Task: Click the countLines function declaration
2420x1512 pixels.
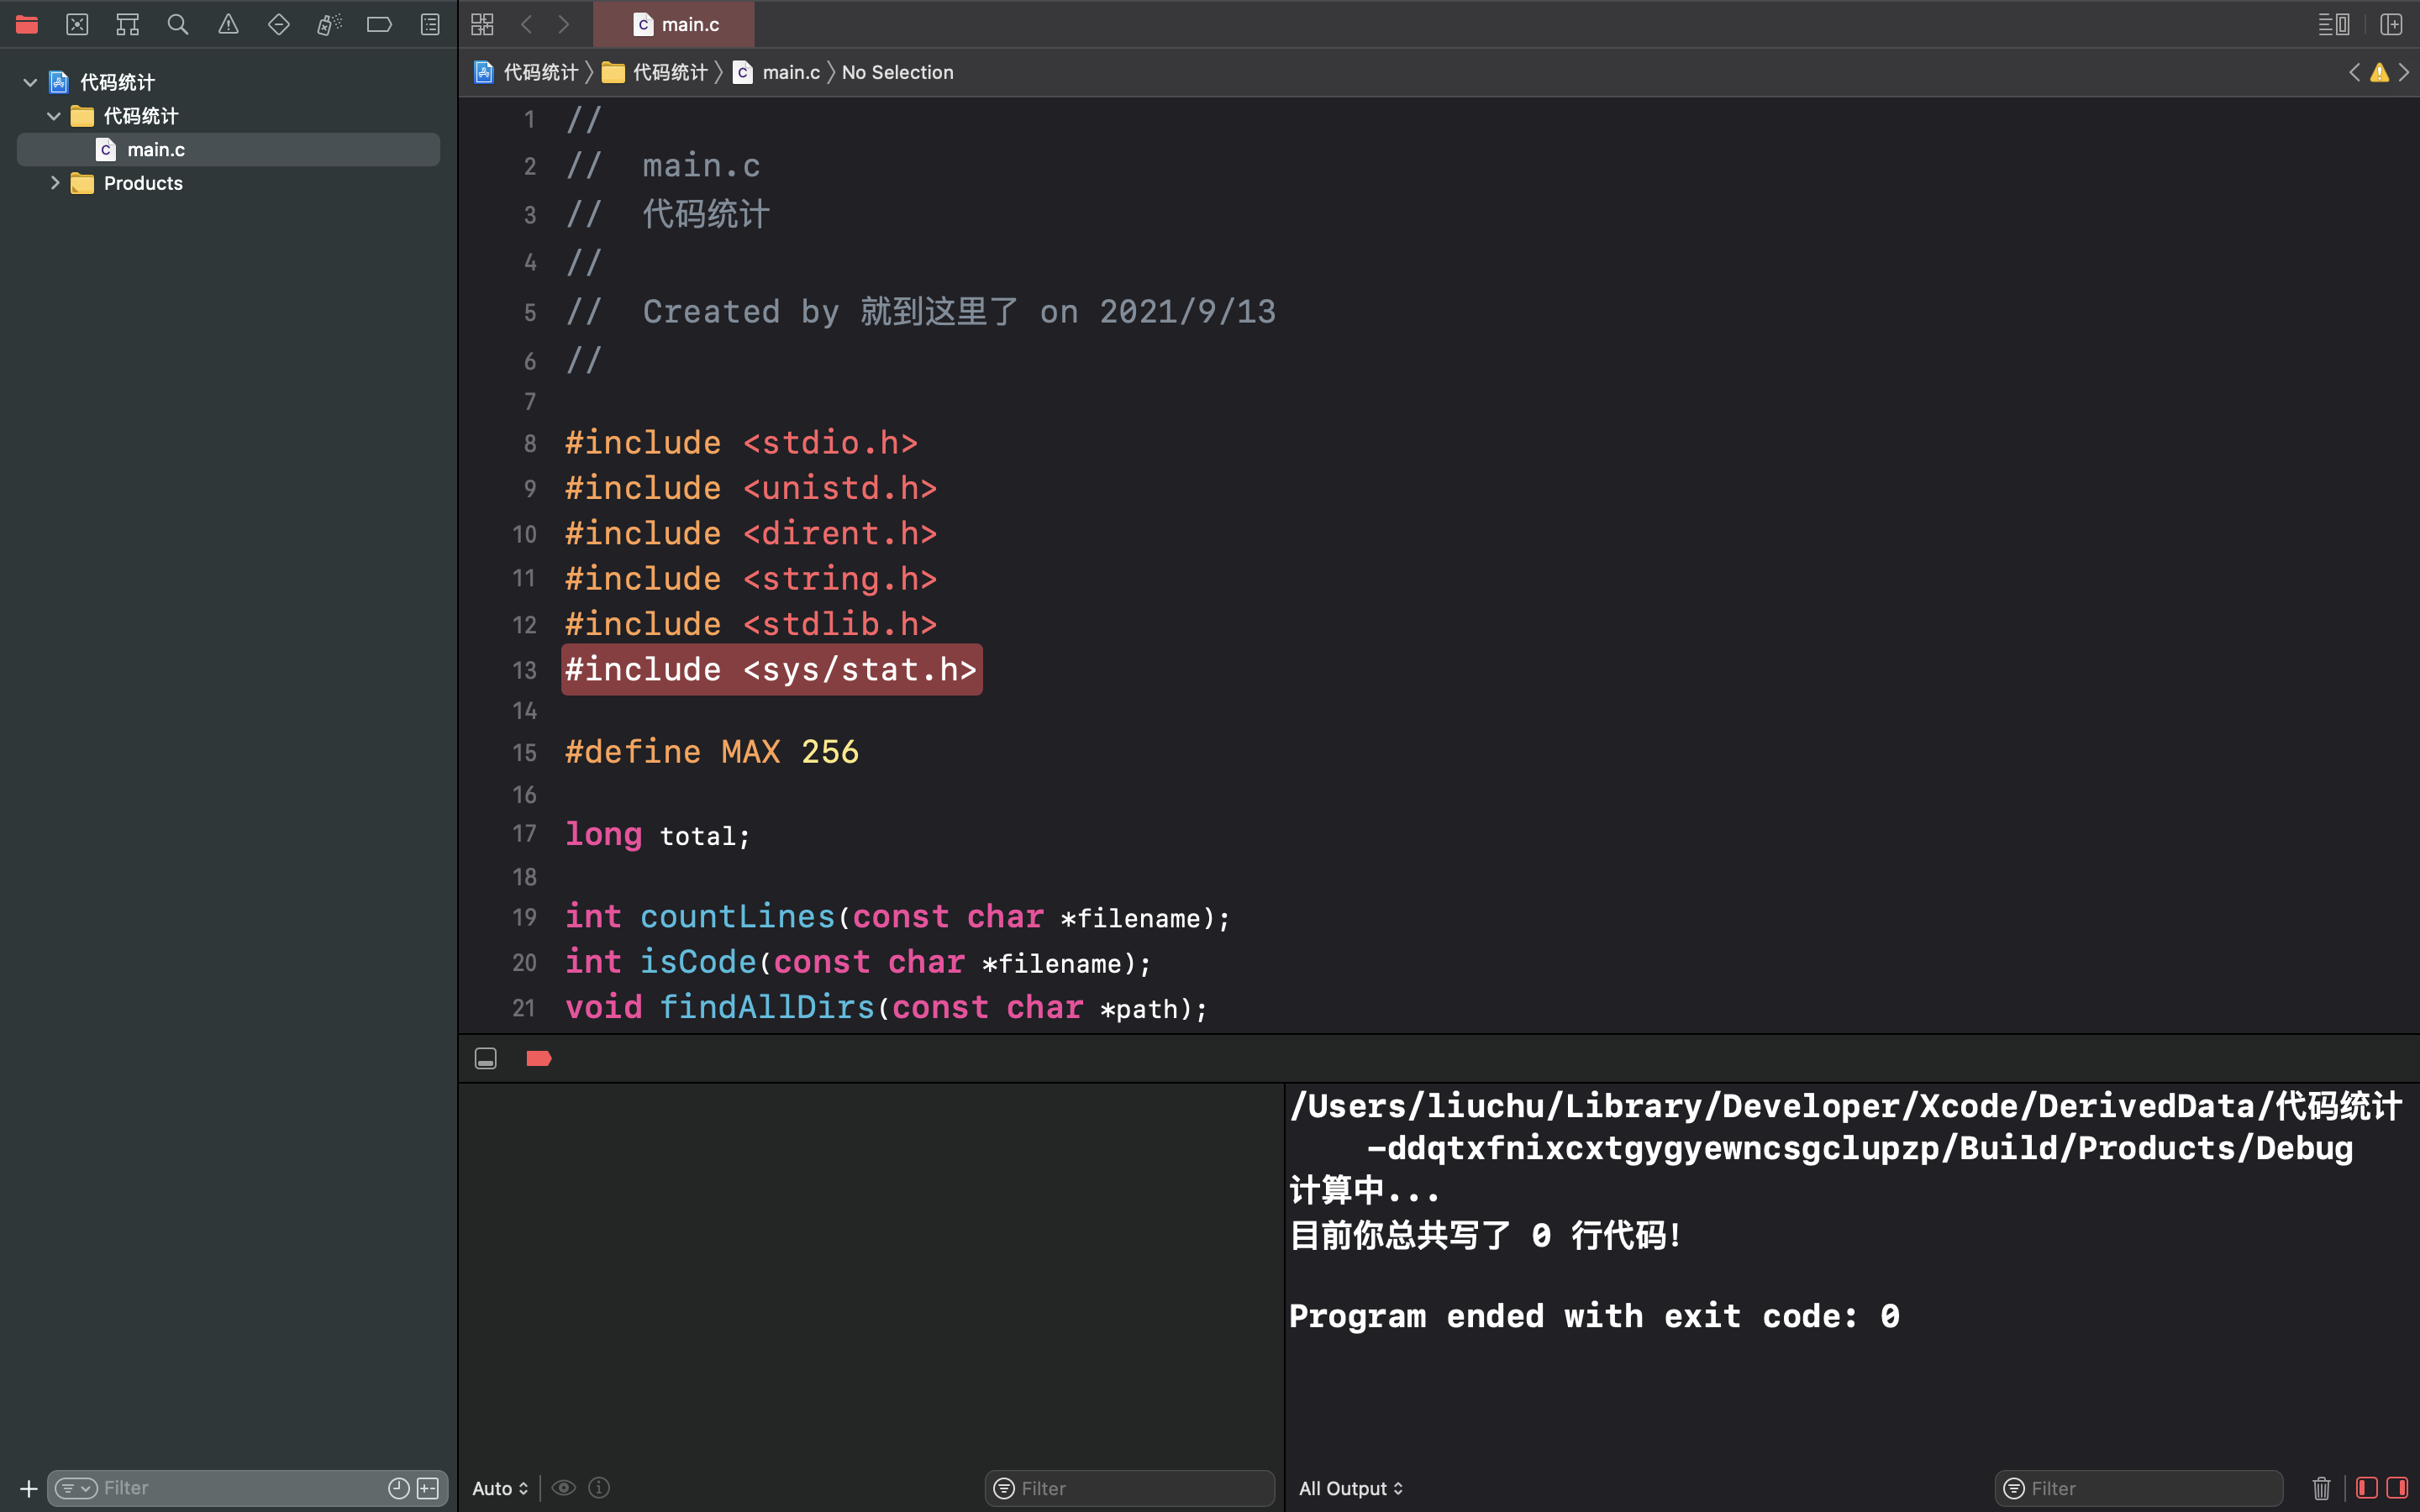Action: tap(897, 917)
